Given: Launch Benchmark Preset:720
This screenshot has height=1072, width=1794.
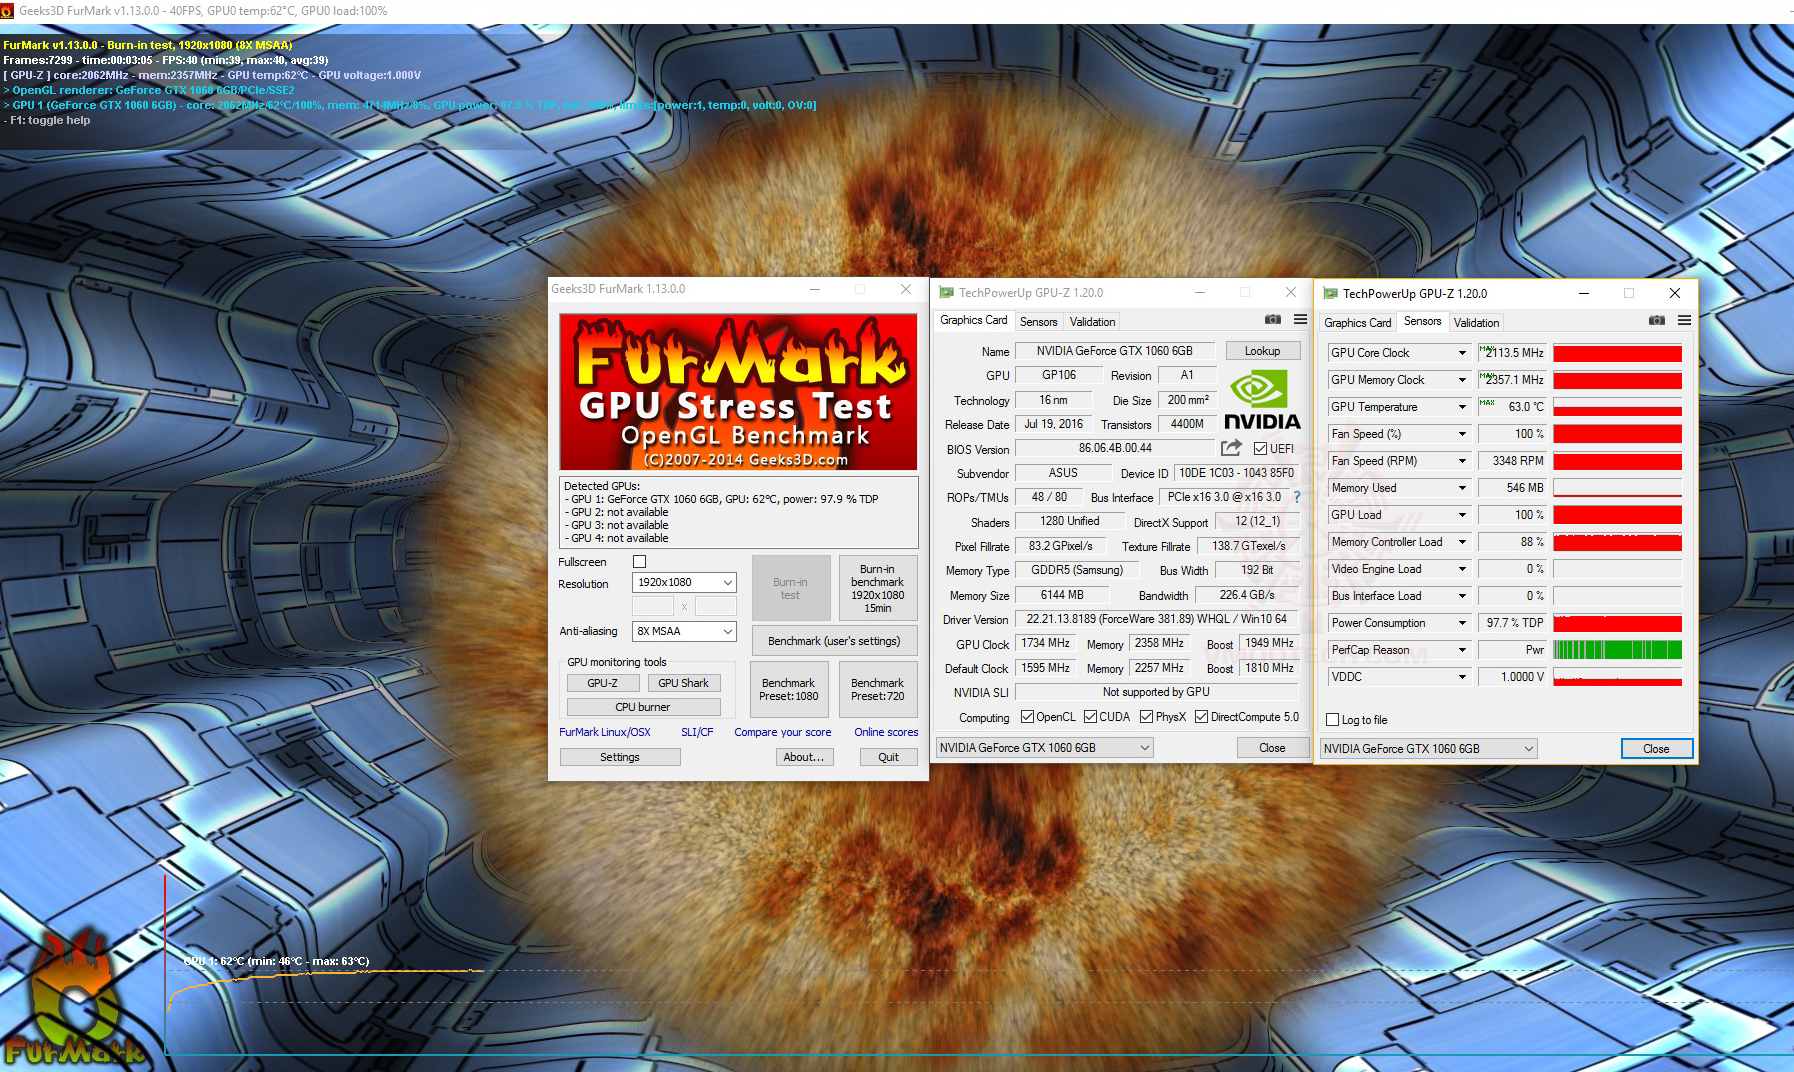Looking at the screenshot, I should point(877,689).
